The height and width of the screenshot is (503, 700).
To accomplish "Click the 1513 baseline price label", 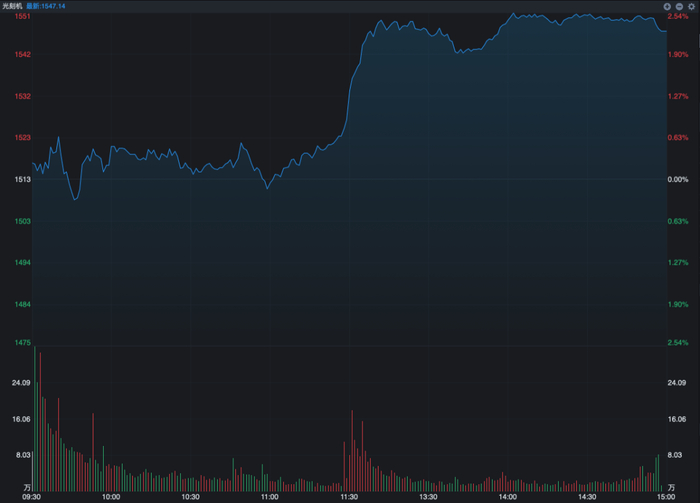I will coord(22,179).
